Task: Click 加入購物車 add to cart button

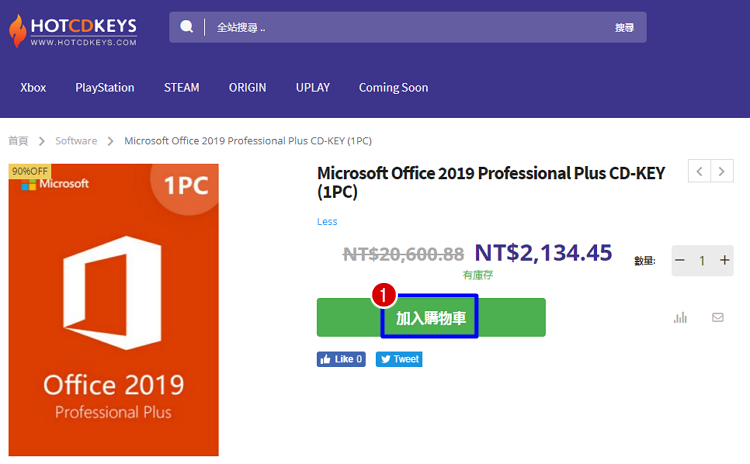Action: coord(431,318)
